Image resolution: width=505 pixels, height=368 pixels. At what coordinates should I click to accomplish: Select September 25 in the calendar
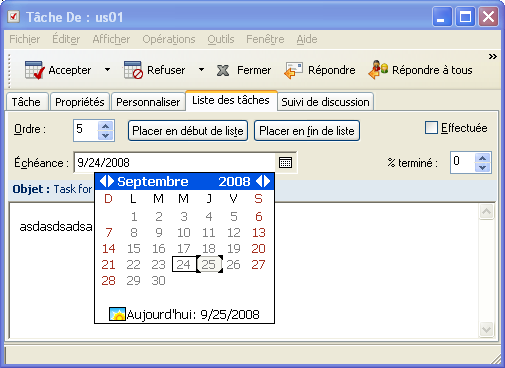(x=209, y=264)
